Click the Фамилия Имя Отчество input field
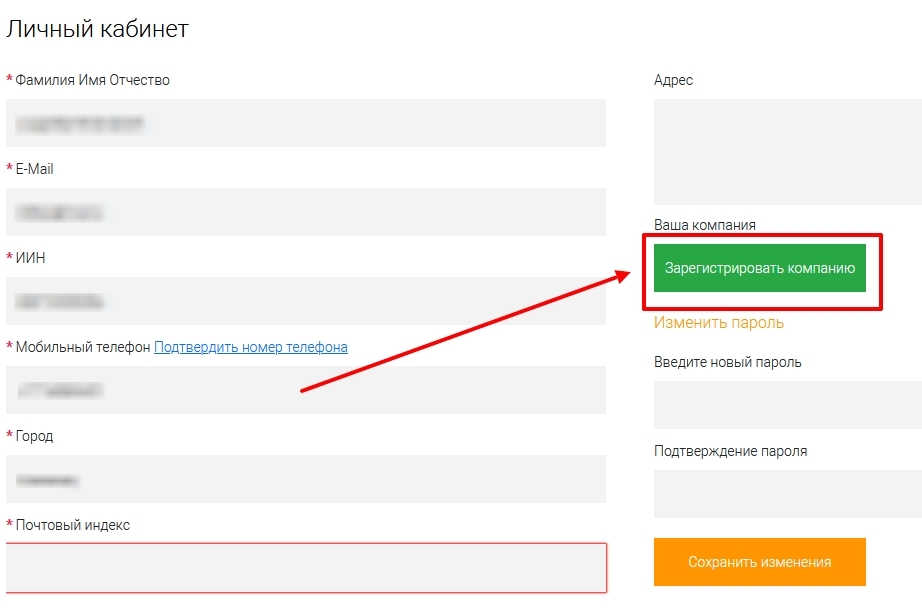The width and height of the screenshot is (922, 611). tap(305, 123)
